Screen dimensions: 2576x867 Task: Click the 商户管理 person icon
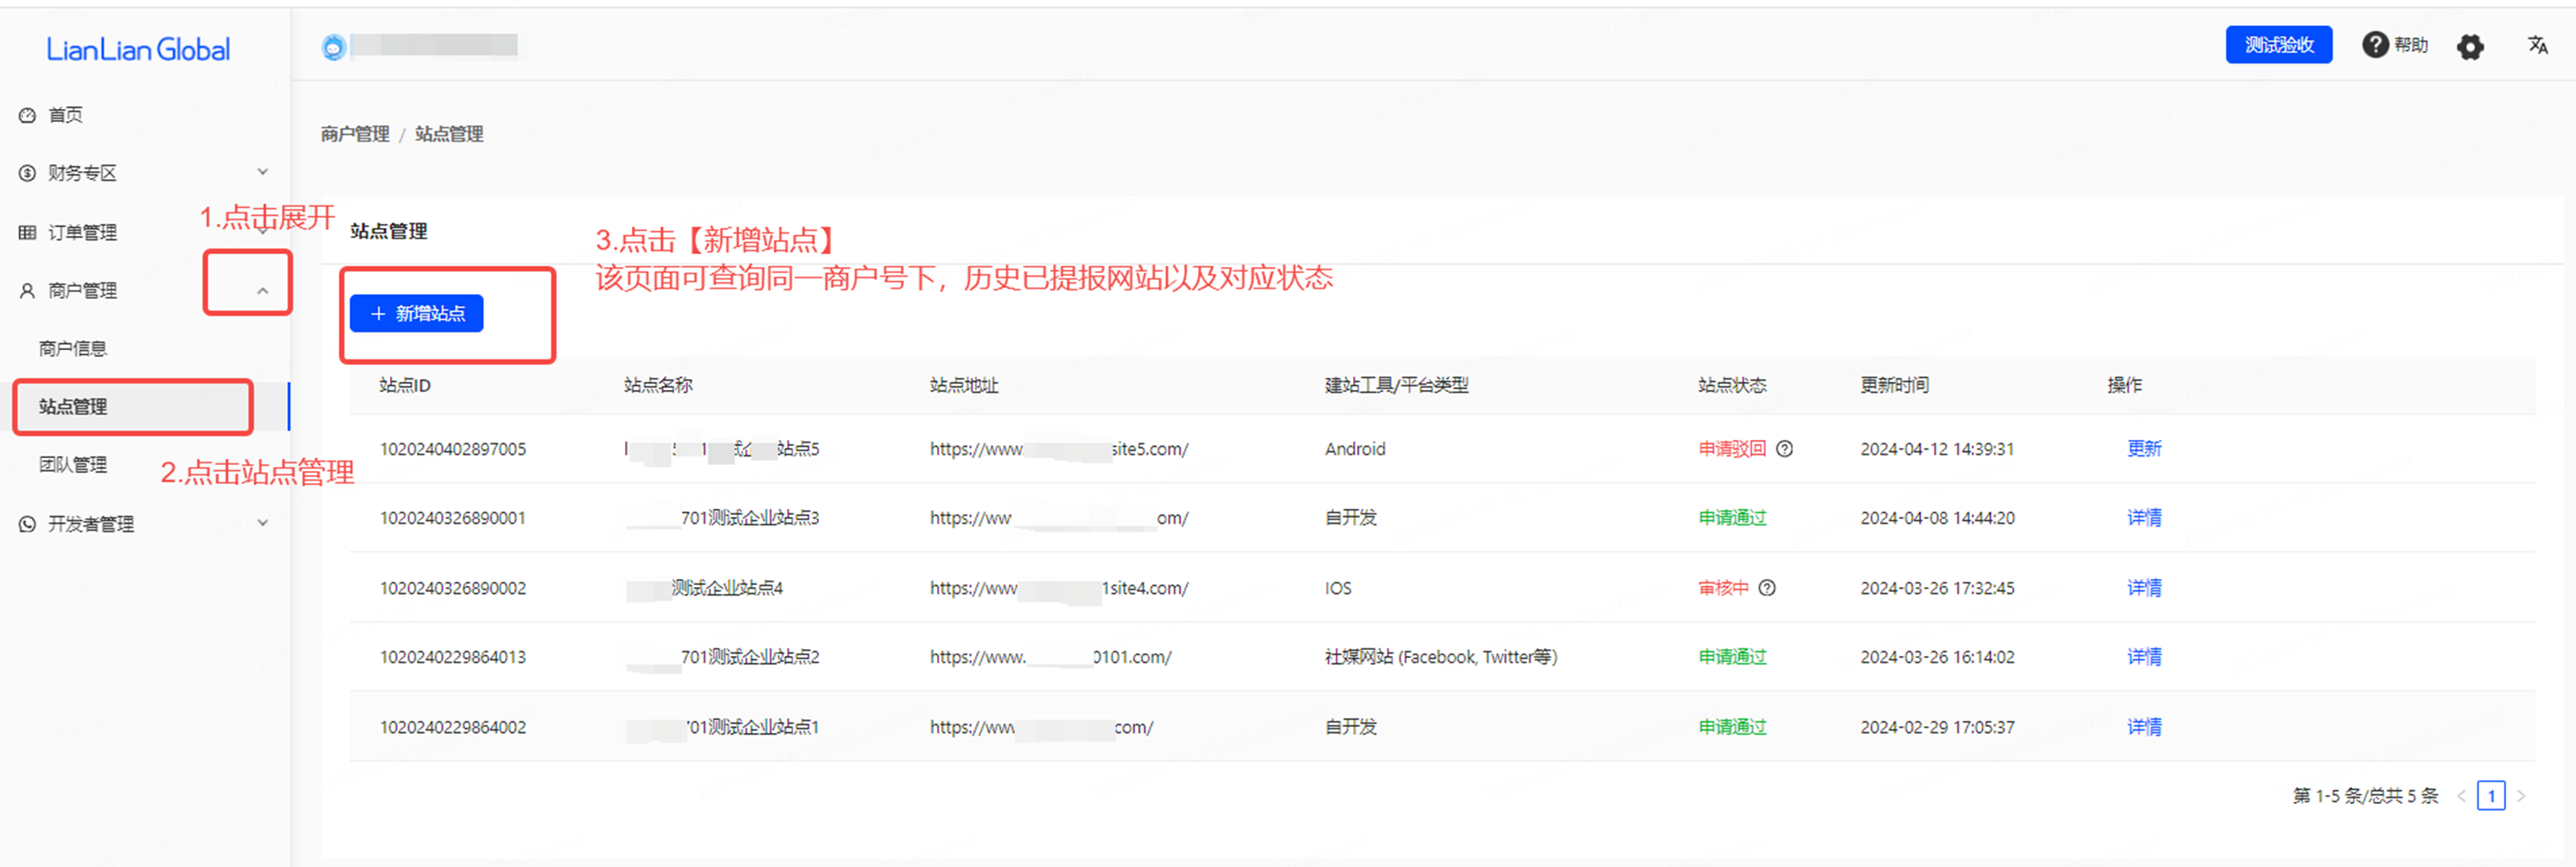pyautogui.click(x=27, y=290)
